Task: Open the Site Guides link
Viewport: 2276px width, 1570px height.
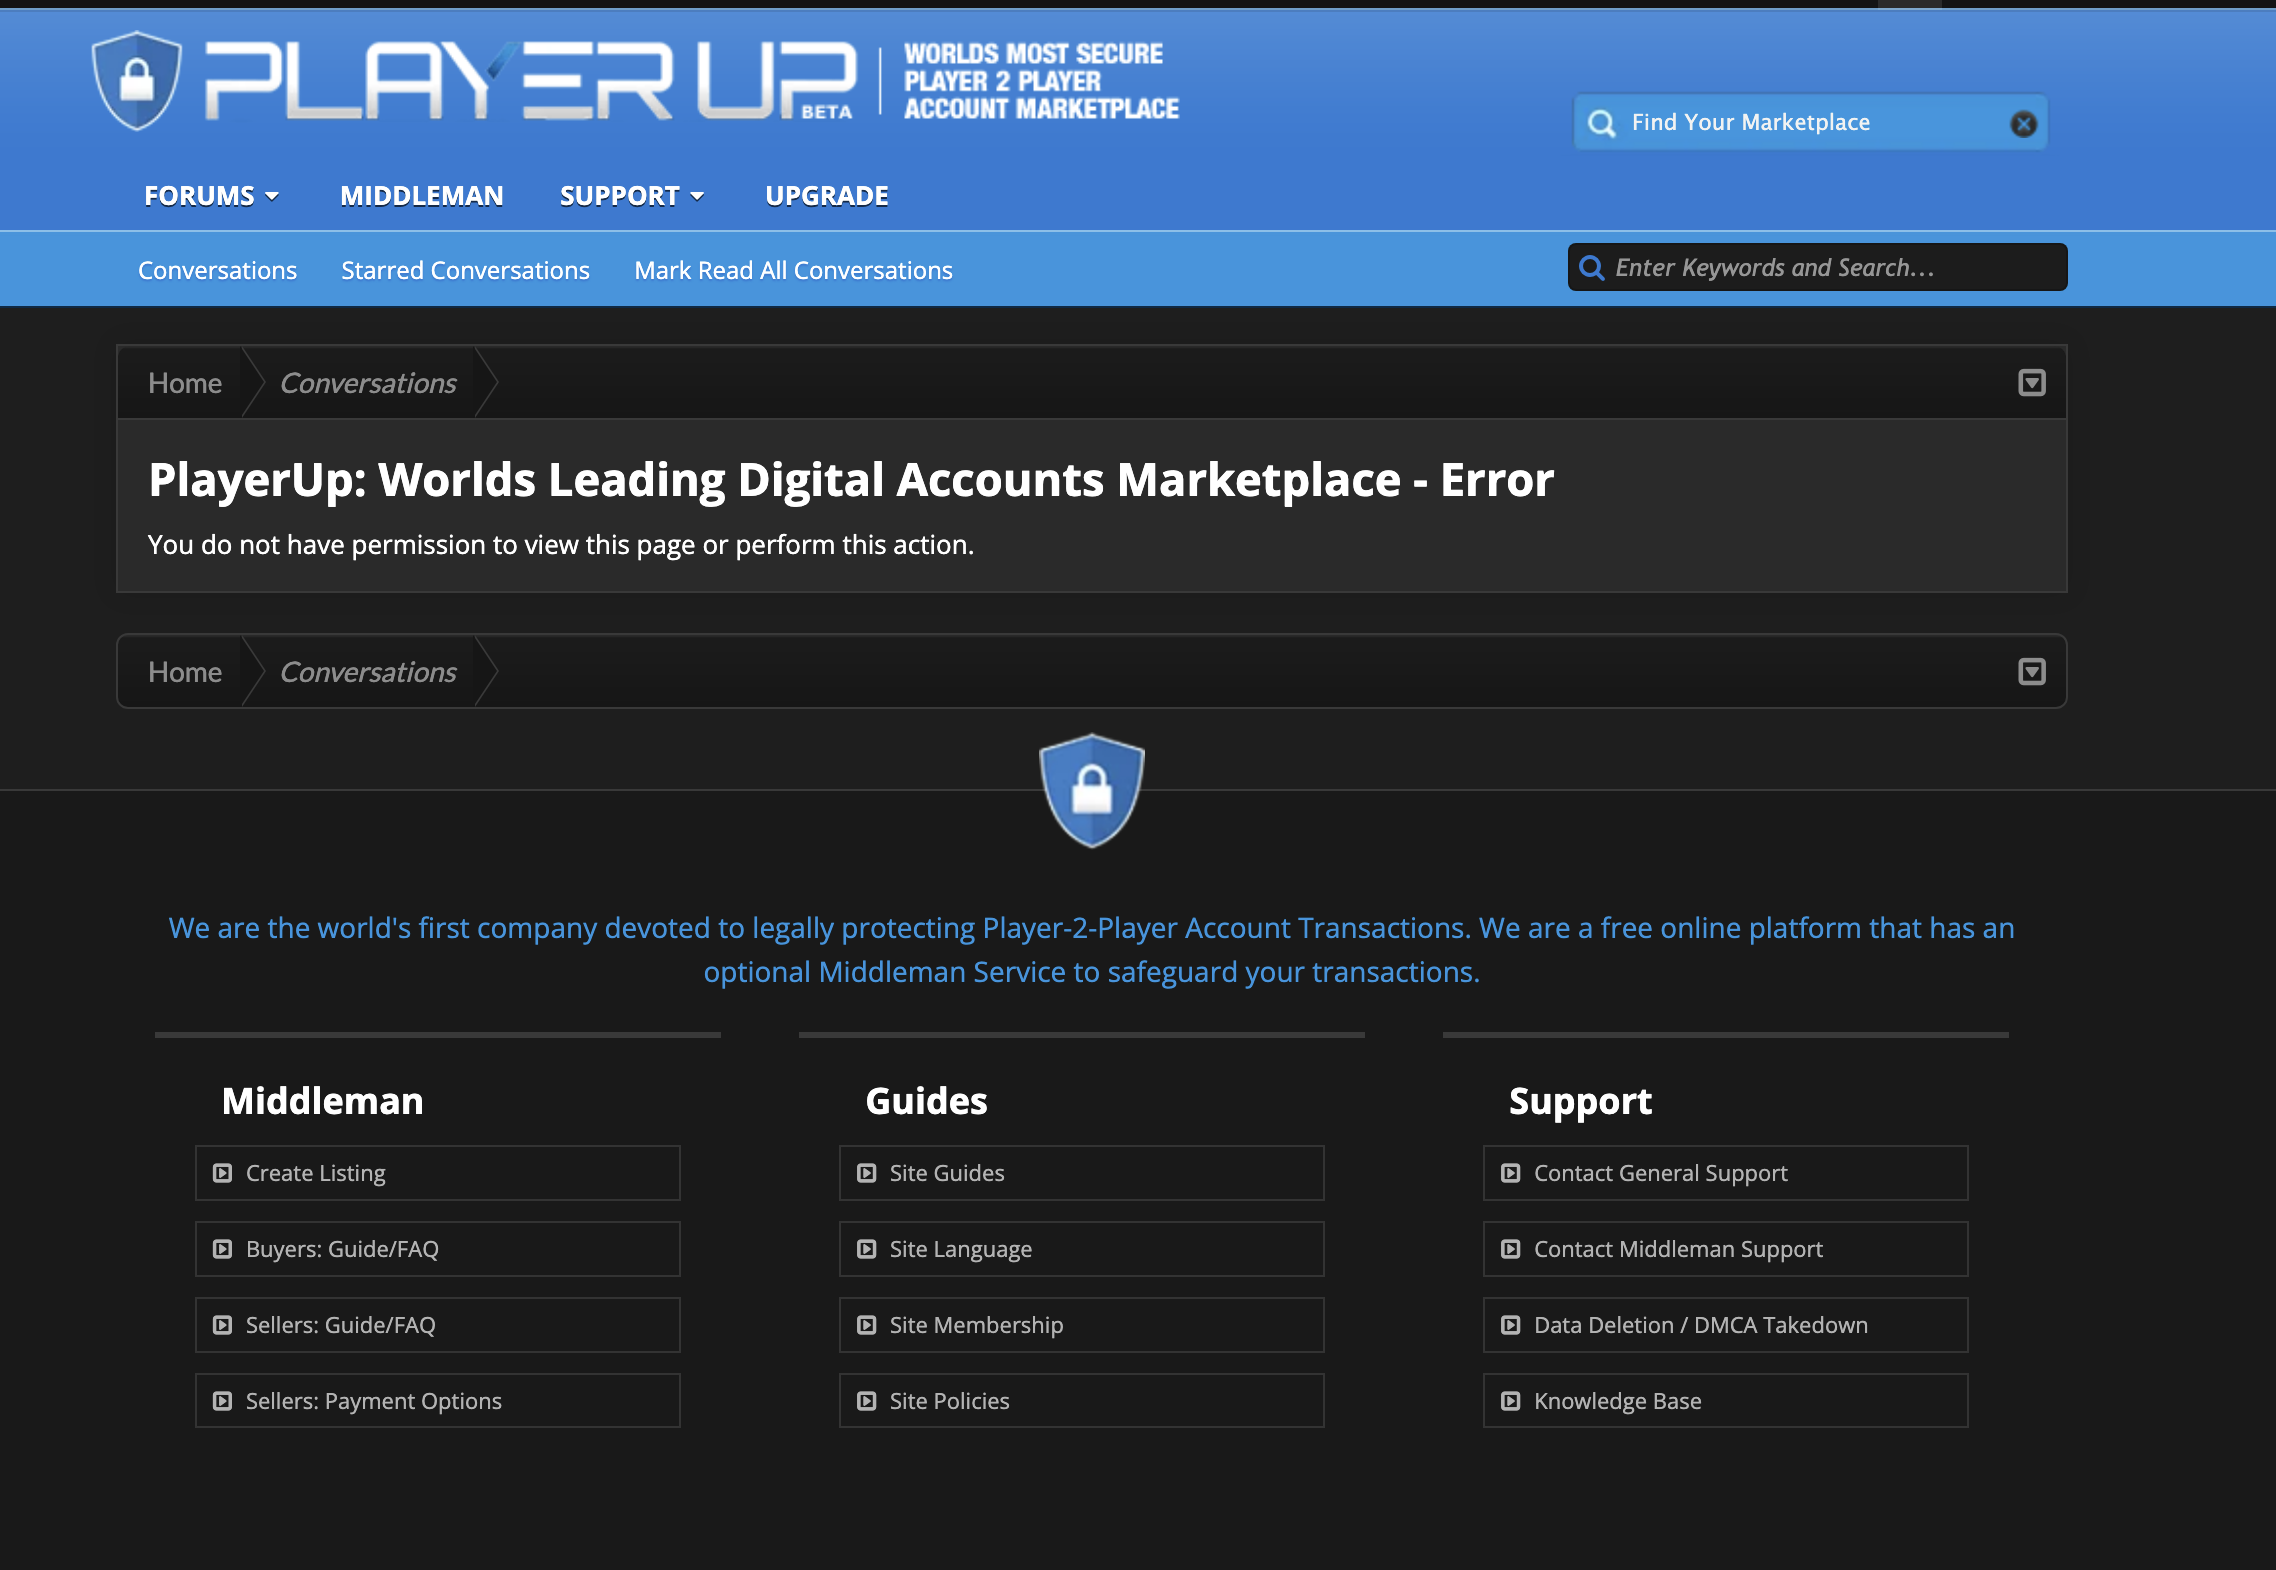Action: (x=1082, y=1173)
